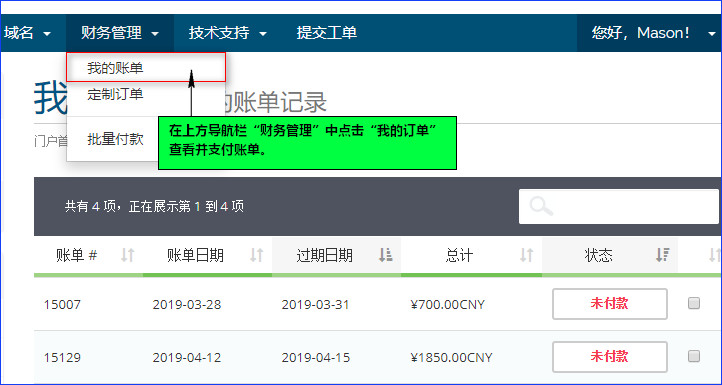Sort by 过期日期 column sort icon
This screenshot has width=722, height=385.
(x=385, y=255)
